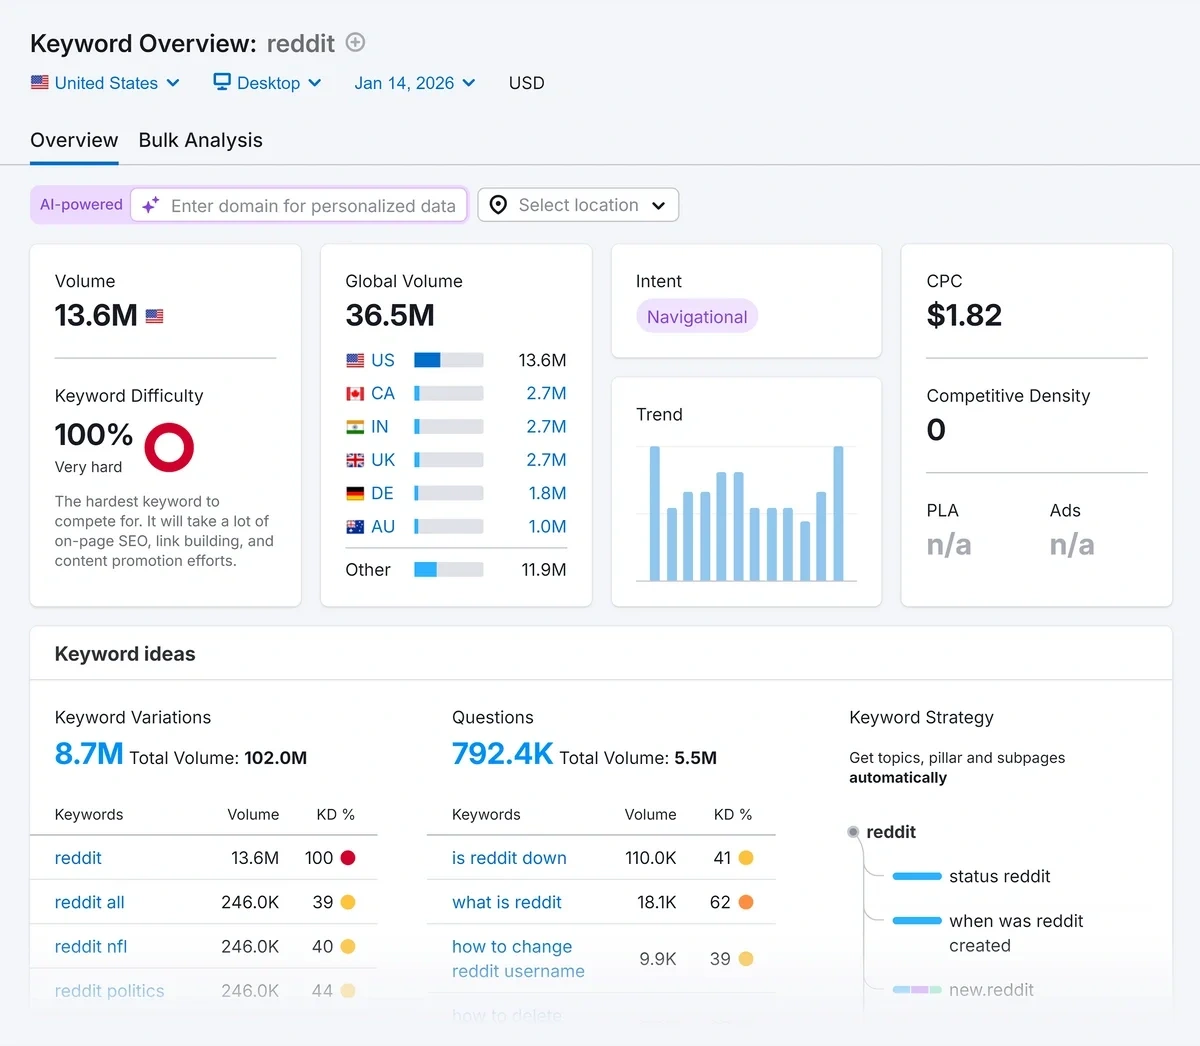
Task: Open the United States location dropdown
Action: tap(105, 83)
